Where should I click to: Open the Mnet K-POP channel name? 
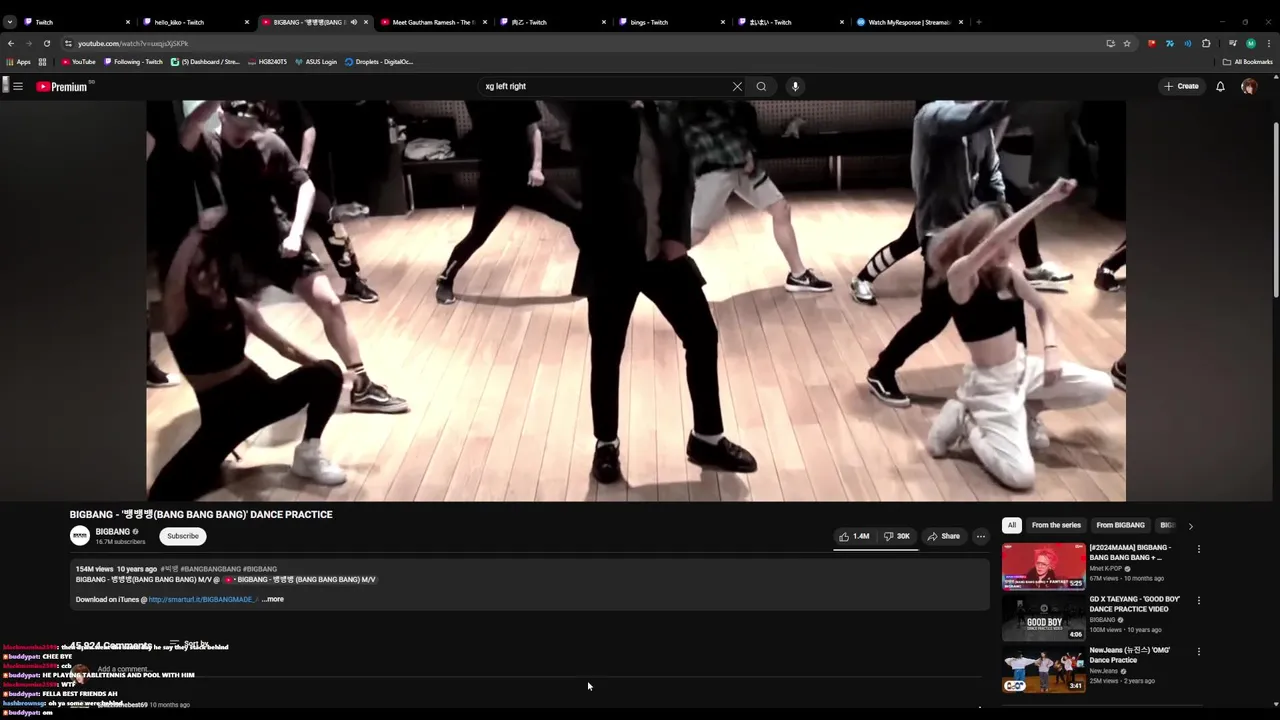point(1106,568)
